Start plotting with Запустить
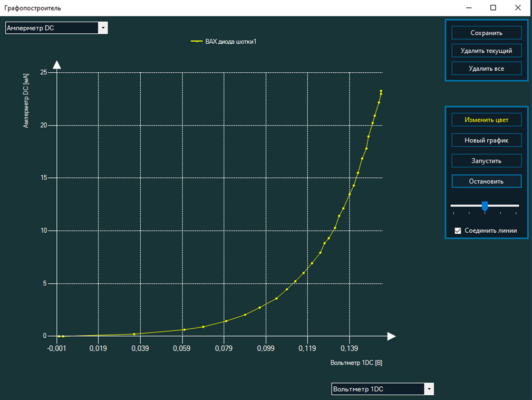This screenshot has height=400, width=532. click(486, 161)
